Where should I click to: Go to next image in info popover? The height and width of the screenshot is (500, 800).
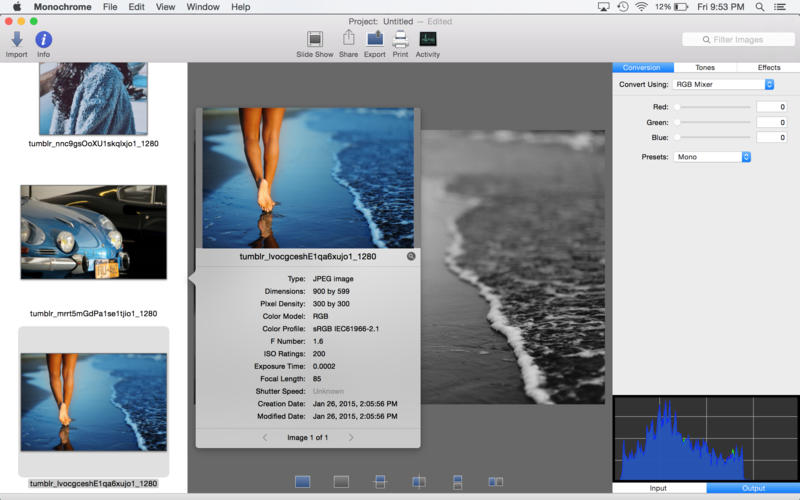(x=351, y=437)
